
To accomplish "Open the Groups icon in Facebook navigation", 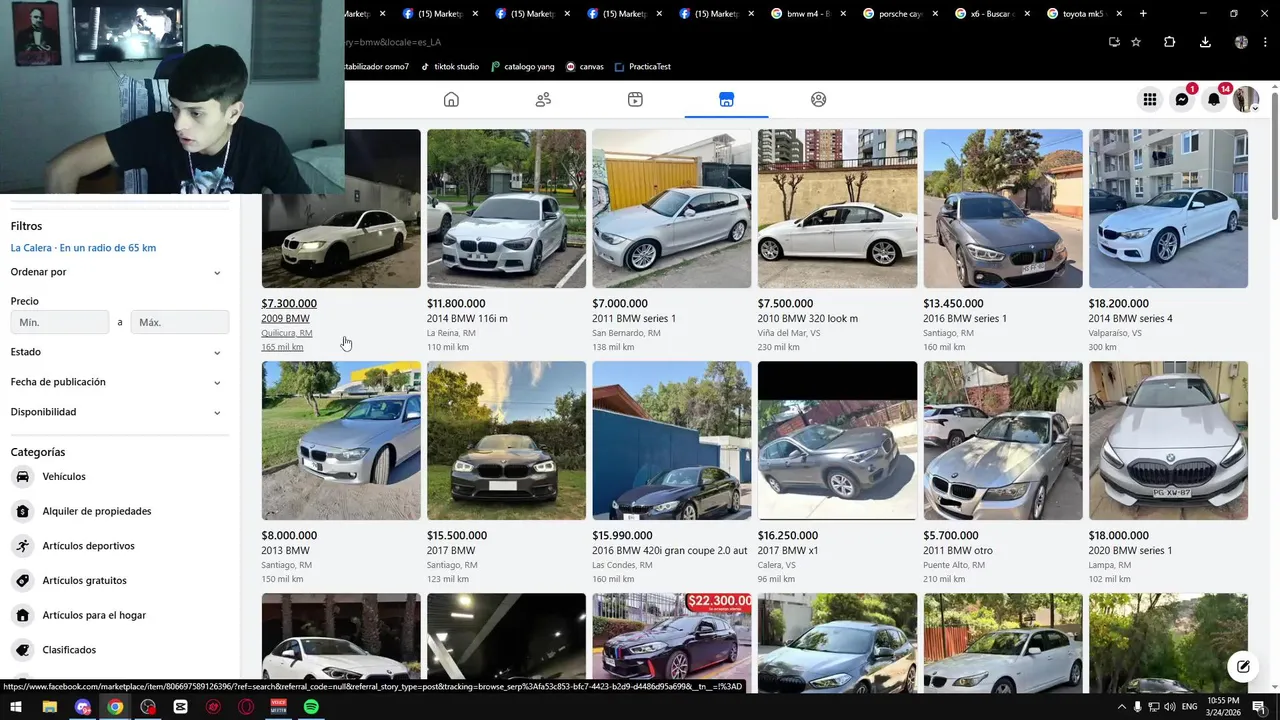I will click(819, 99).
